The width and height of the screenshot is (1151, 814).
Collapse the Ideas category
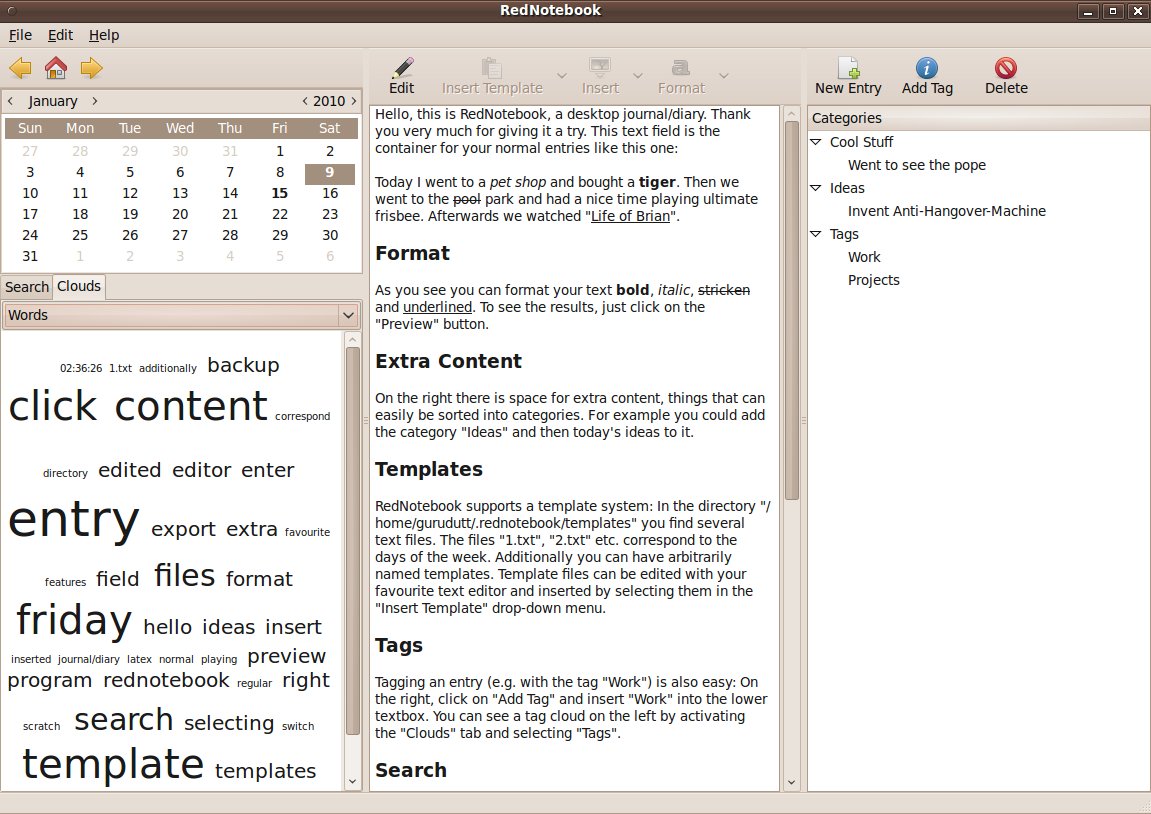point(815,188)
